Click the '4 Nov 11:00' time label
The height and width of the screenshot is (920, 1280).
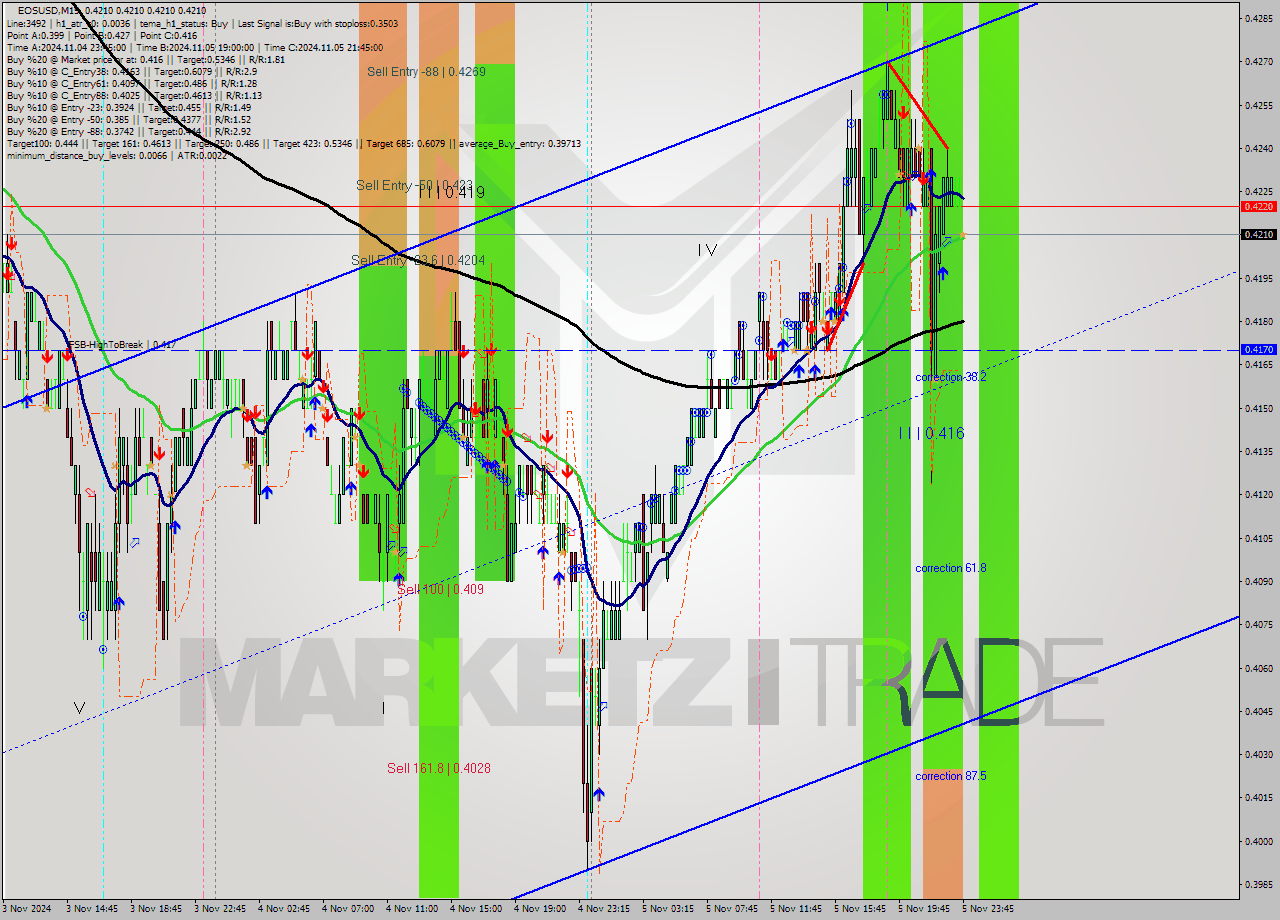[412, 909]
